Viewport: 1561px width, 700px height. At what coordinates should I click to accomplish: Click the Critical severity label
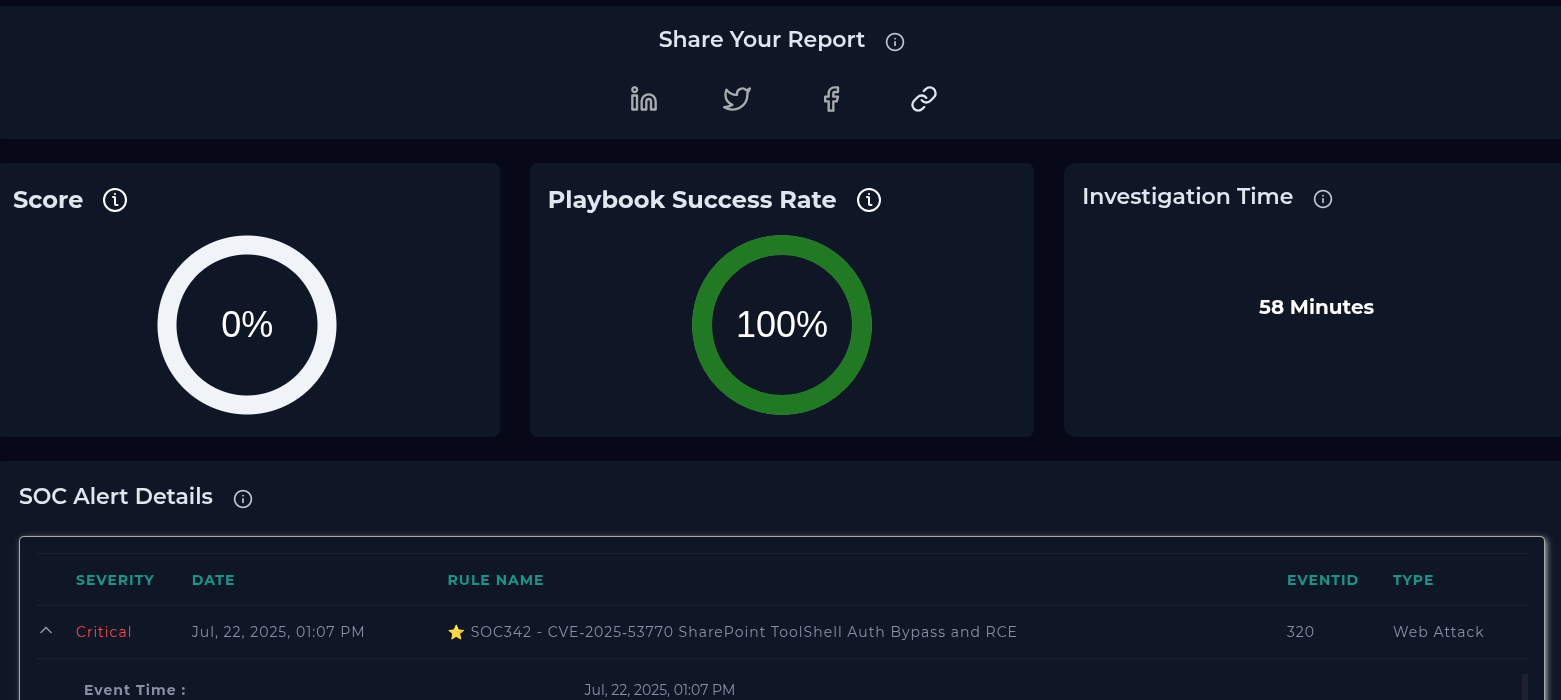pyautogui.click(x=104, y=632)
